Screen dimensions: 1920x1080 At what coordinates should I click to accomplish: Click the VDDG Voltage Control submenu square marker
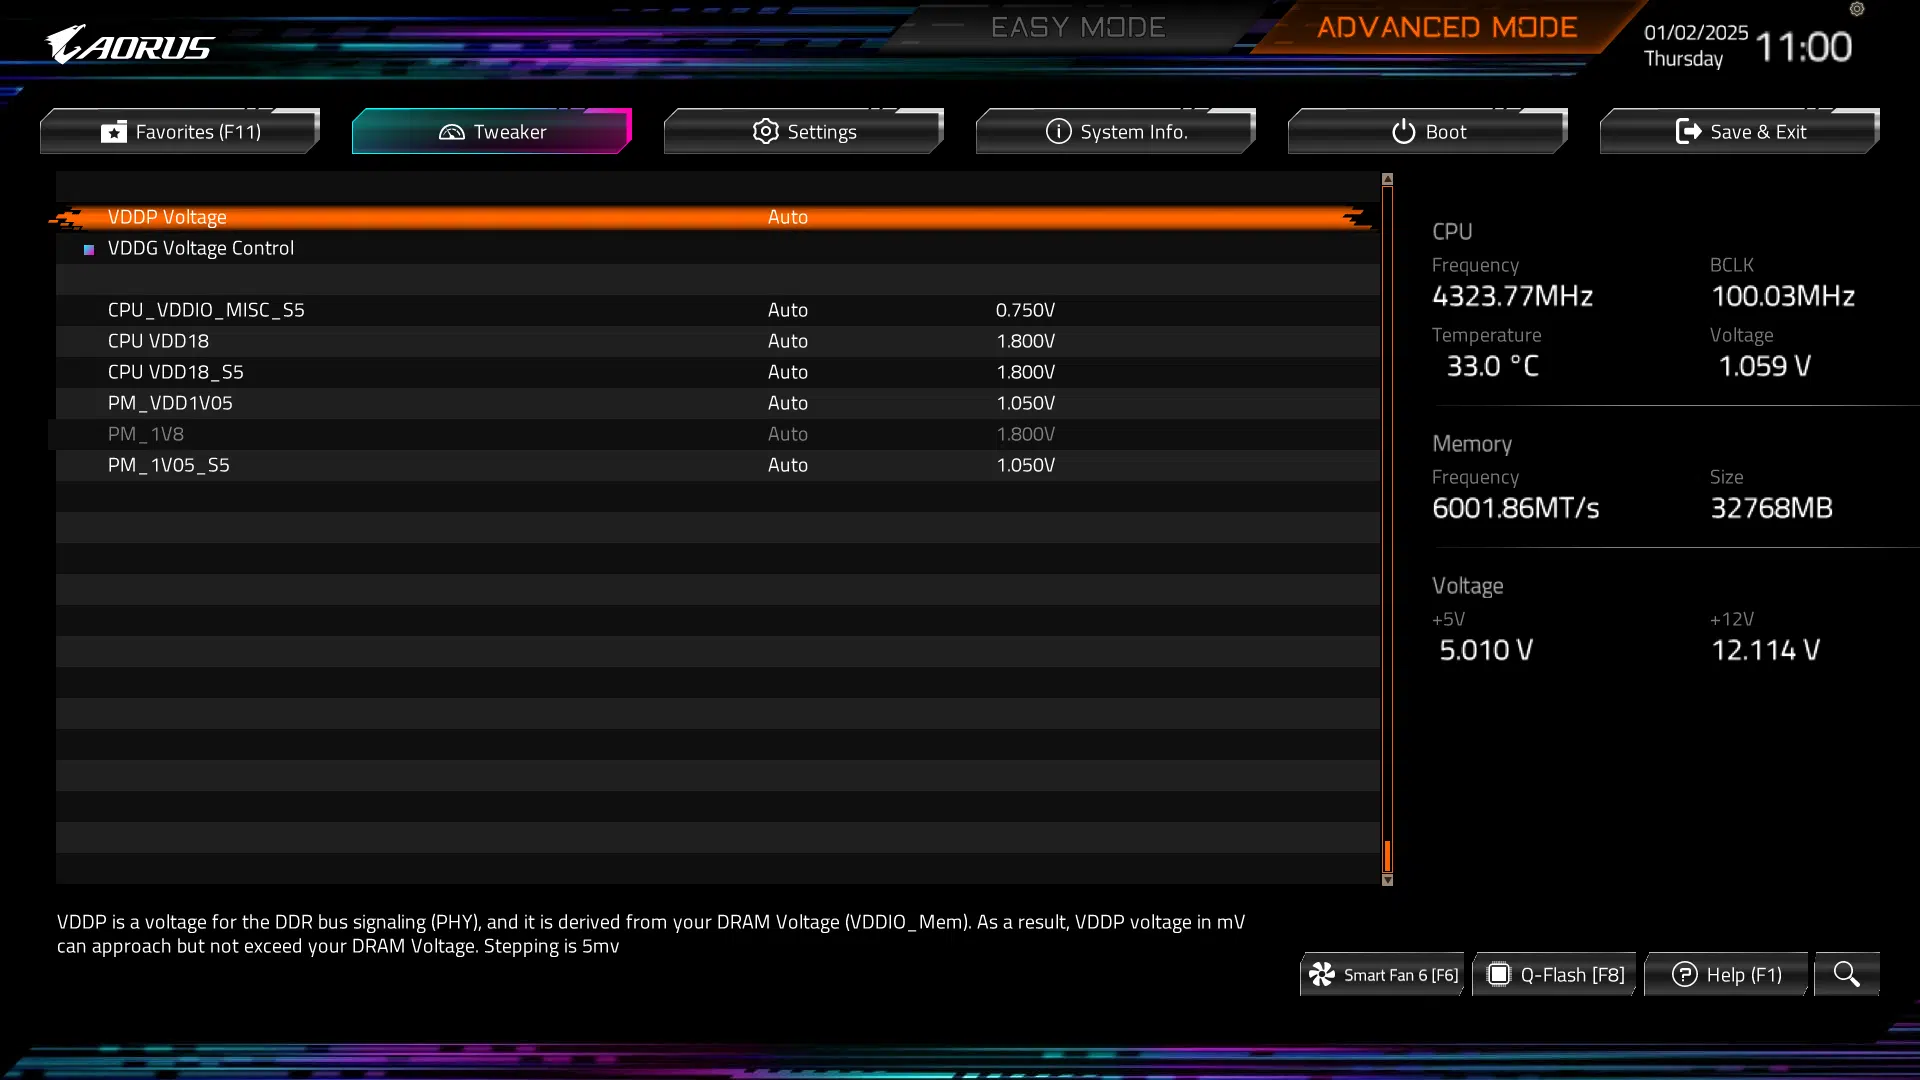click(x=89, y=249)
